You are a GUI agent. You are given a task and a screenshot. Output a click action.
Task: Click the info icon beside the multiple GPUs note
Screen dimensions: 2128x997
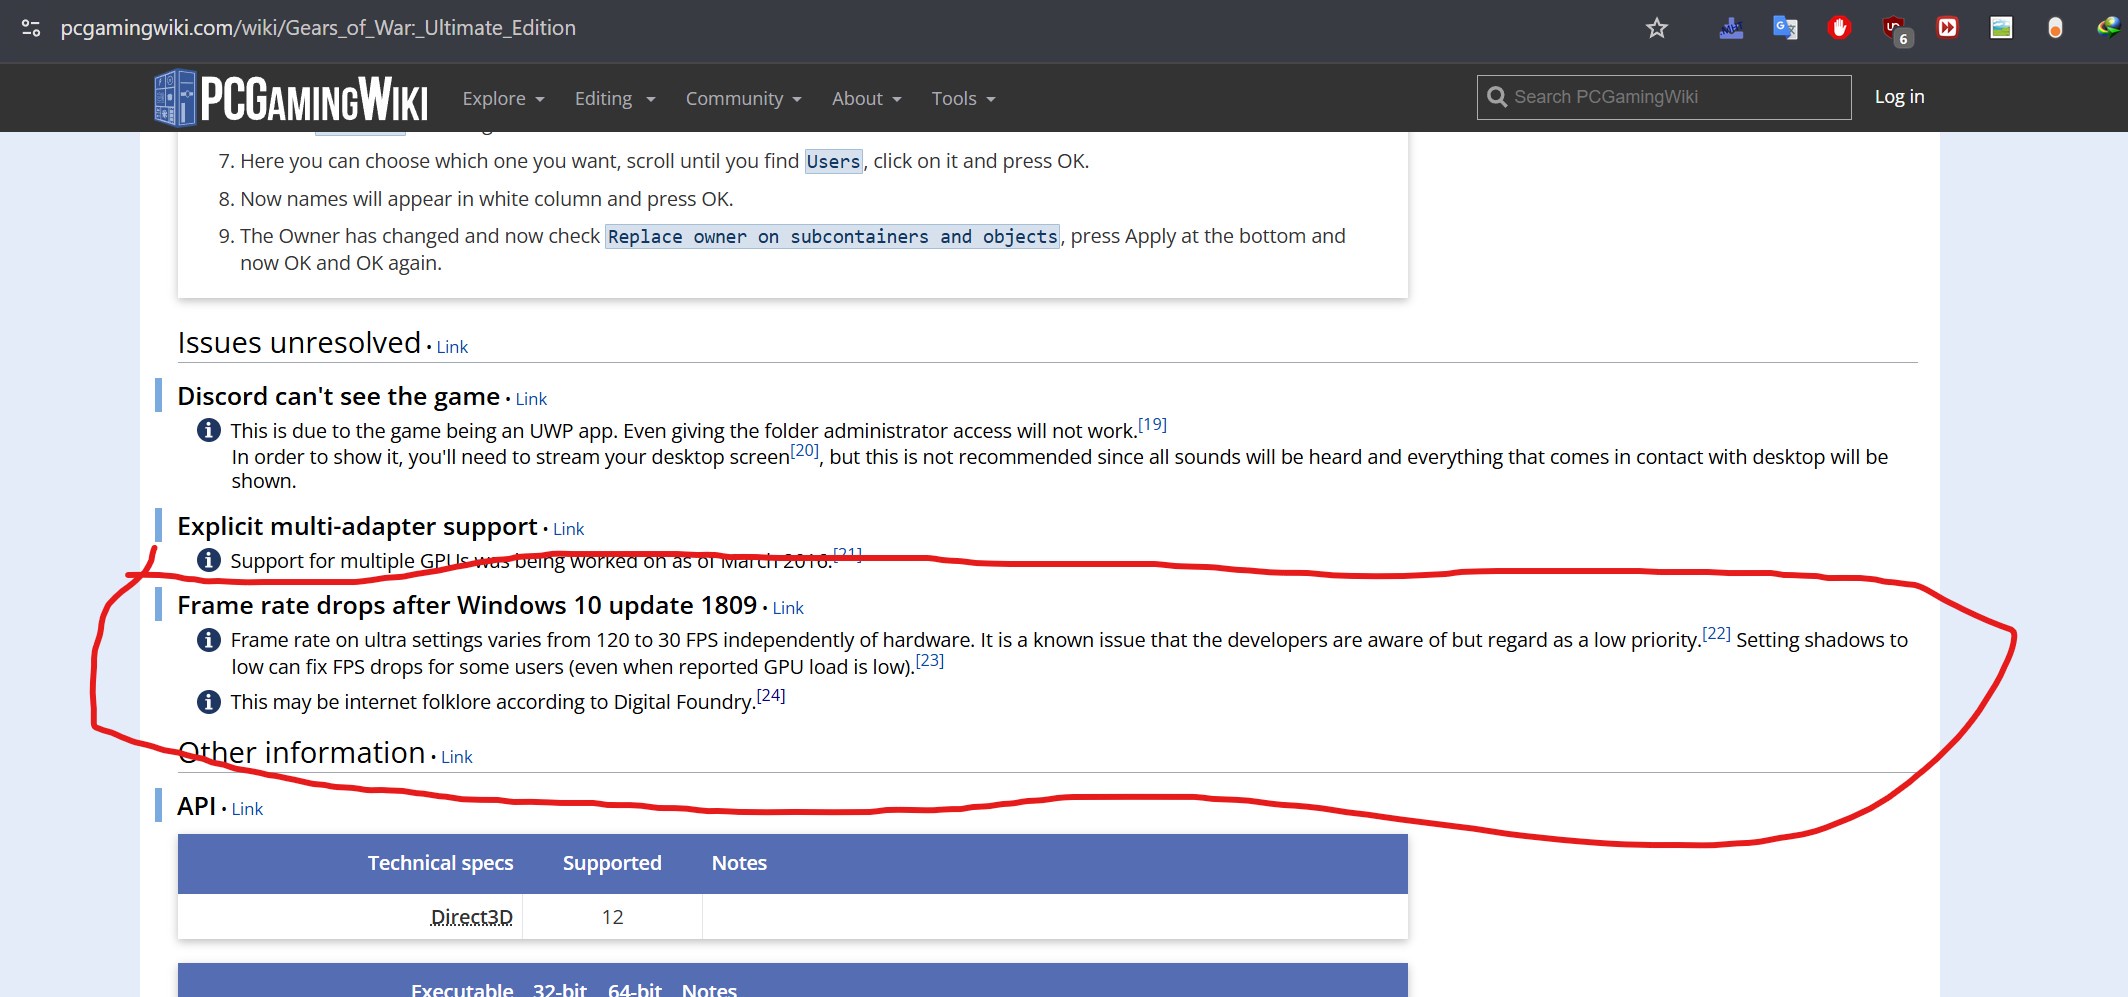point(208,560)
